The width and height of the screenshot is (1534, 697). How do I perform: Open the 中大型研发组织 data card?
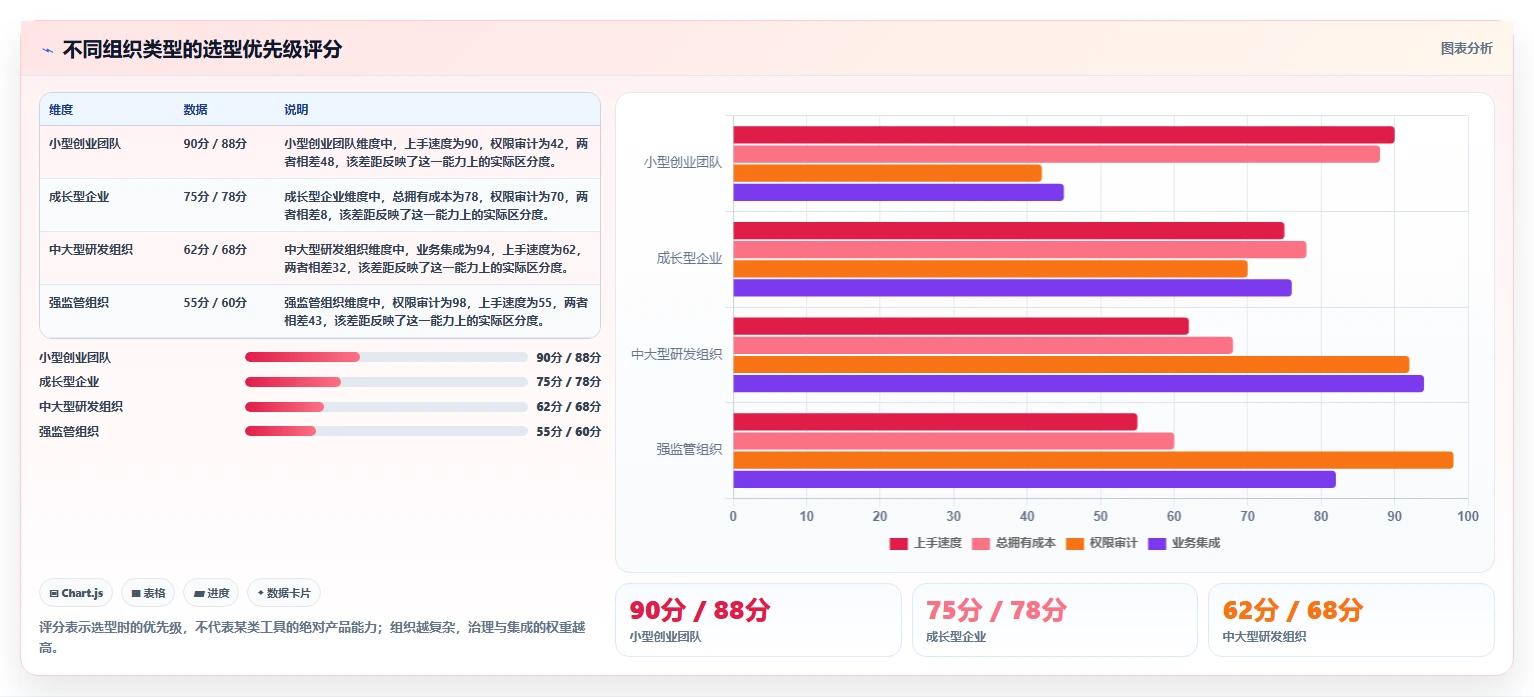1351,620
